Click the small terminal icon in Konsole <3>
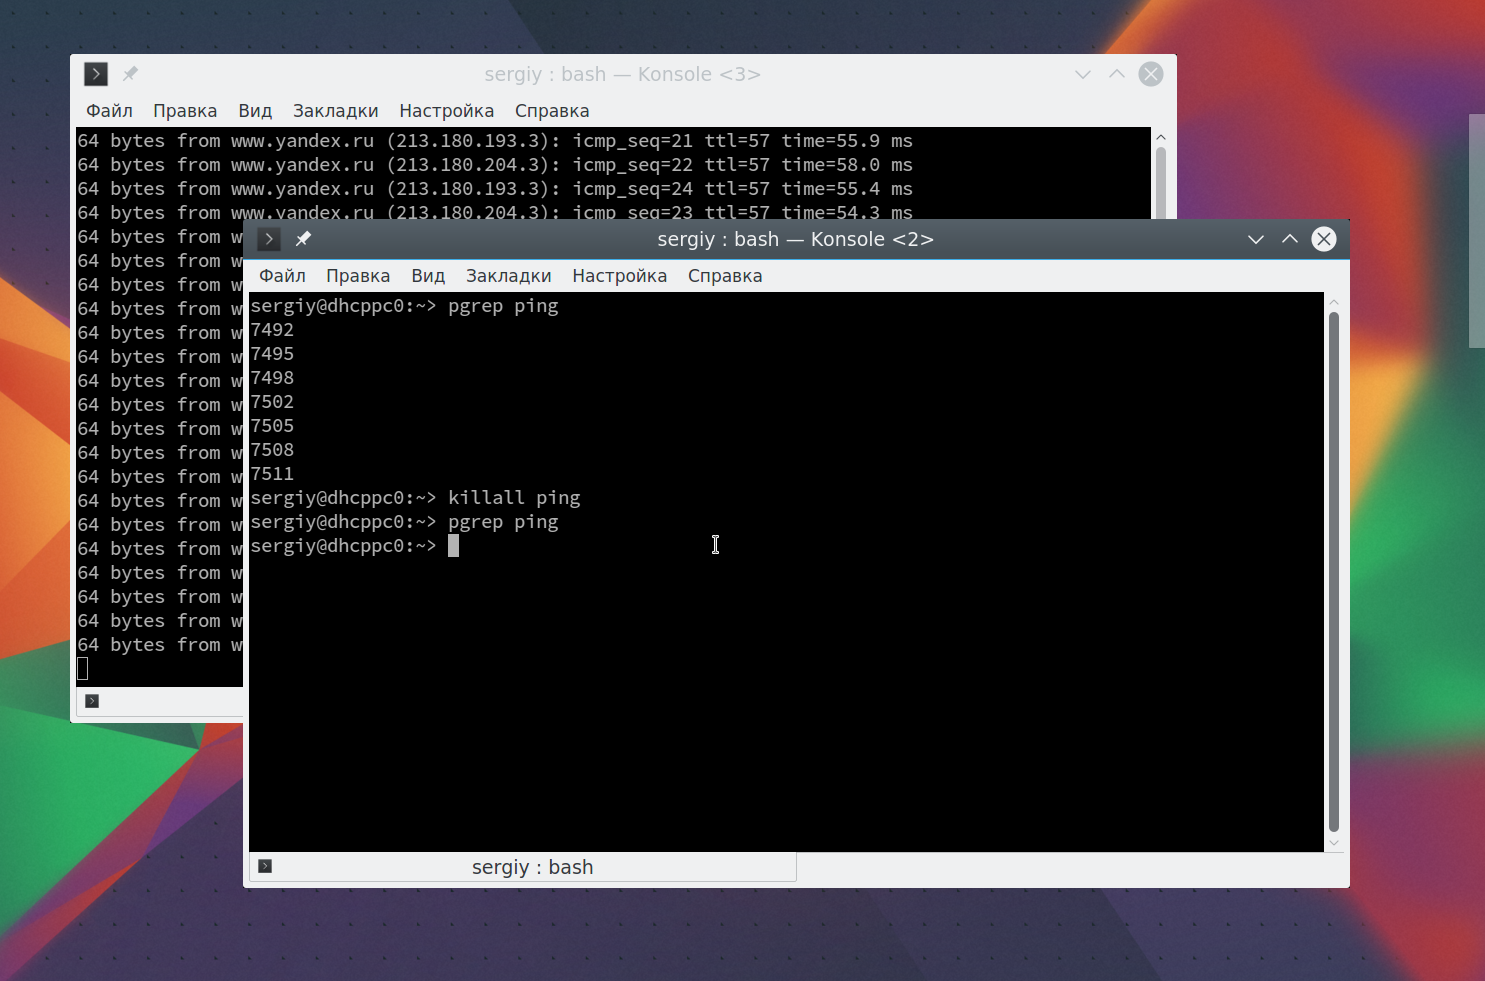1485x981 pixels. click(x=92, y=701)
